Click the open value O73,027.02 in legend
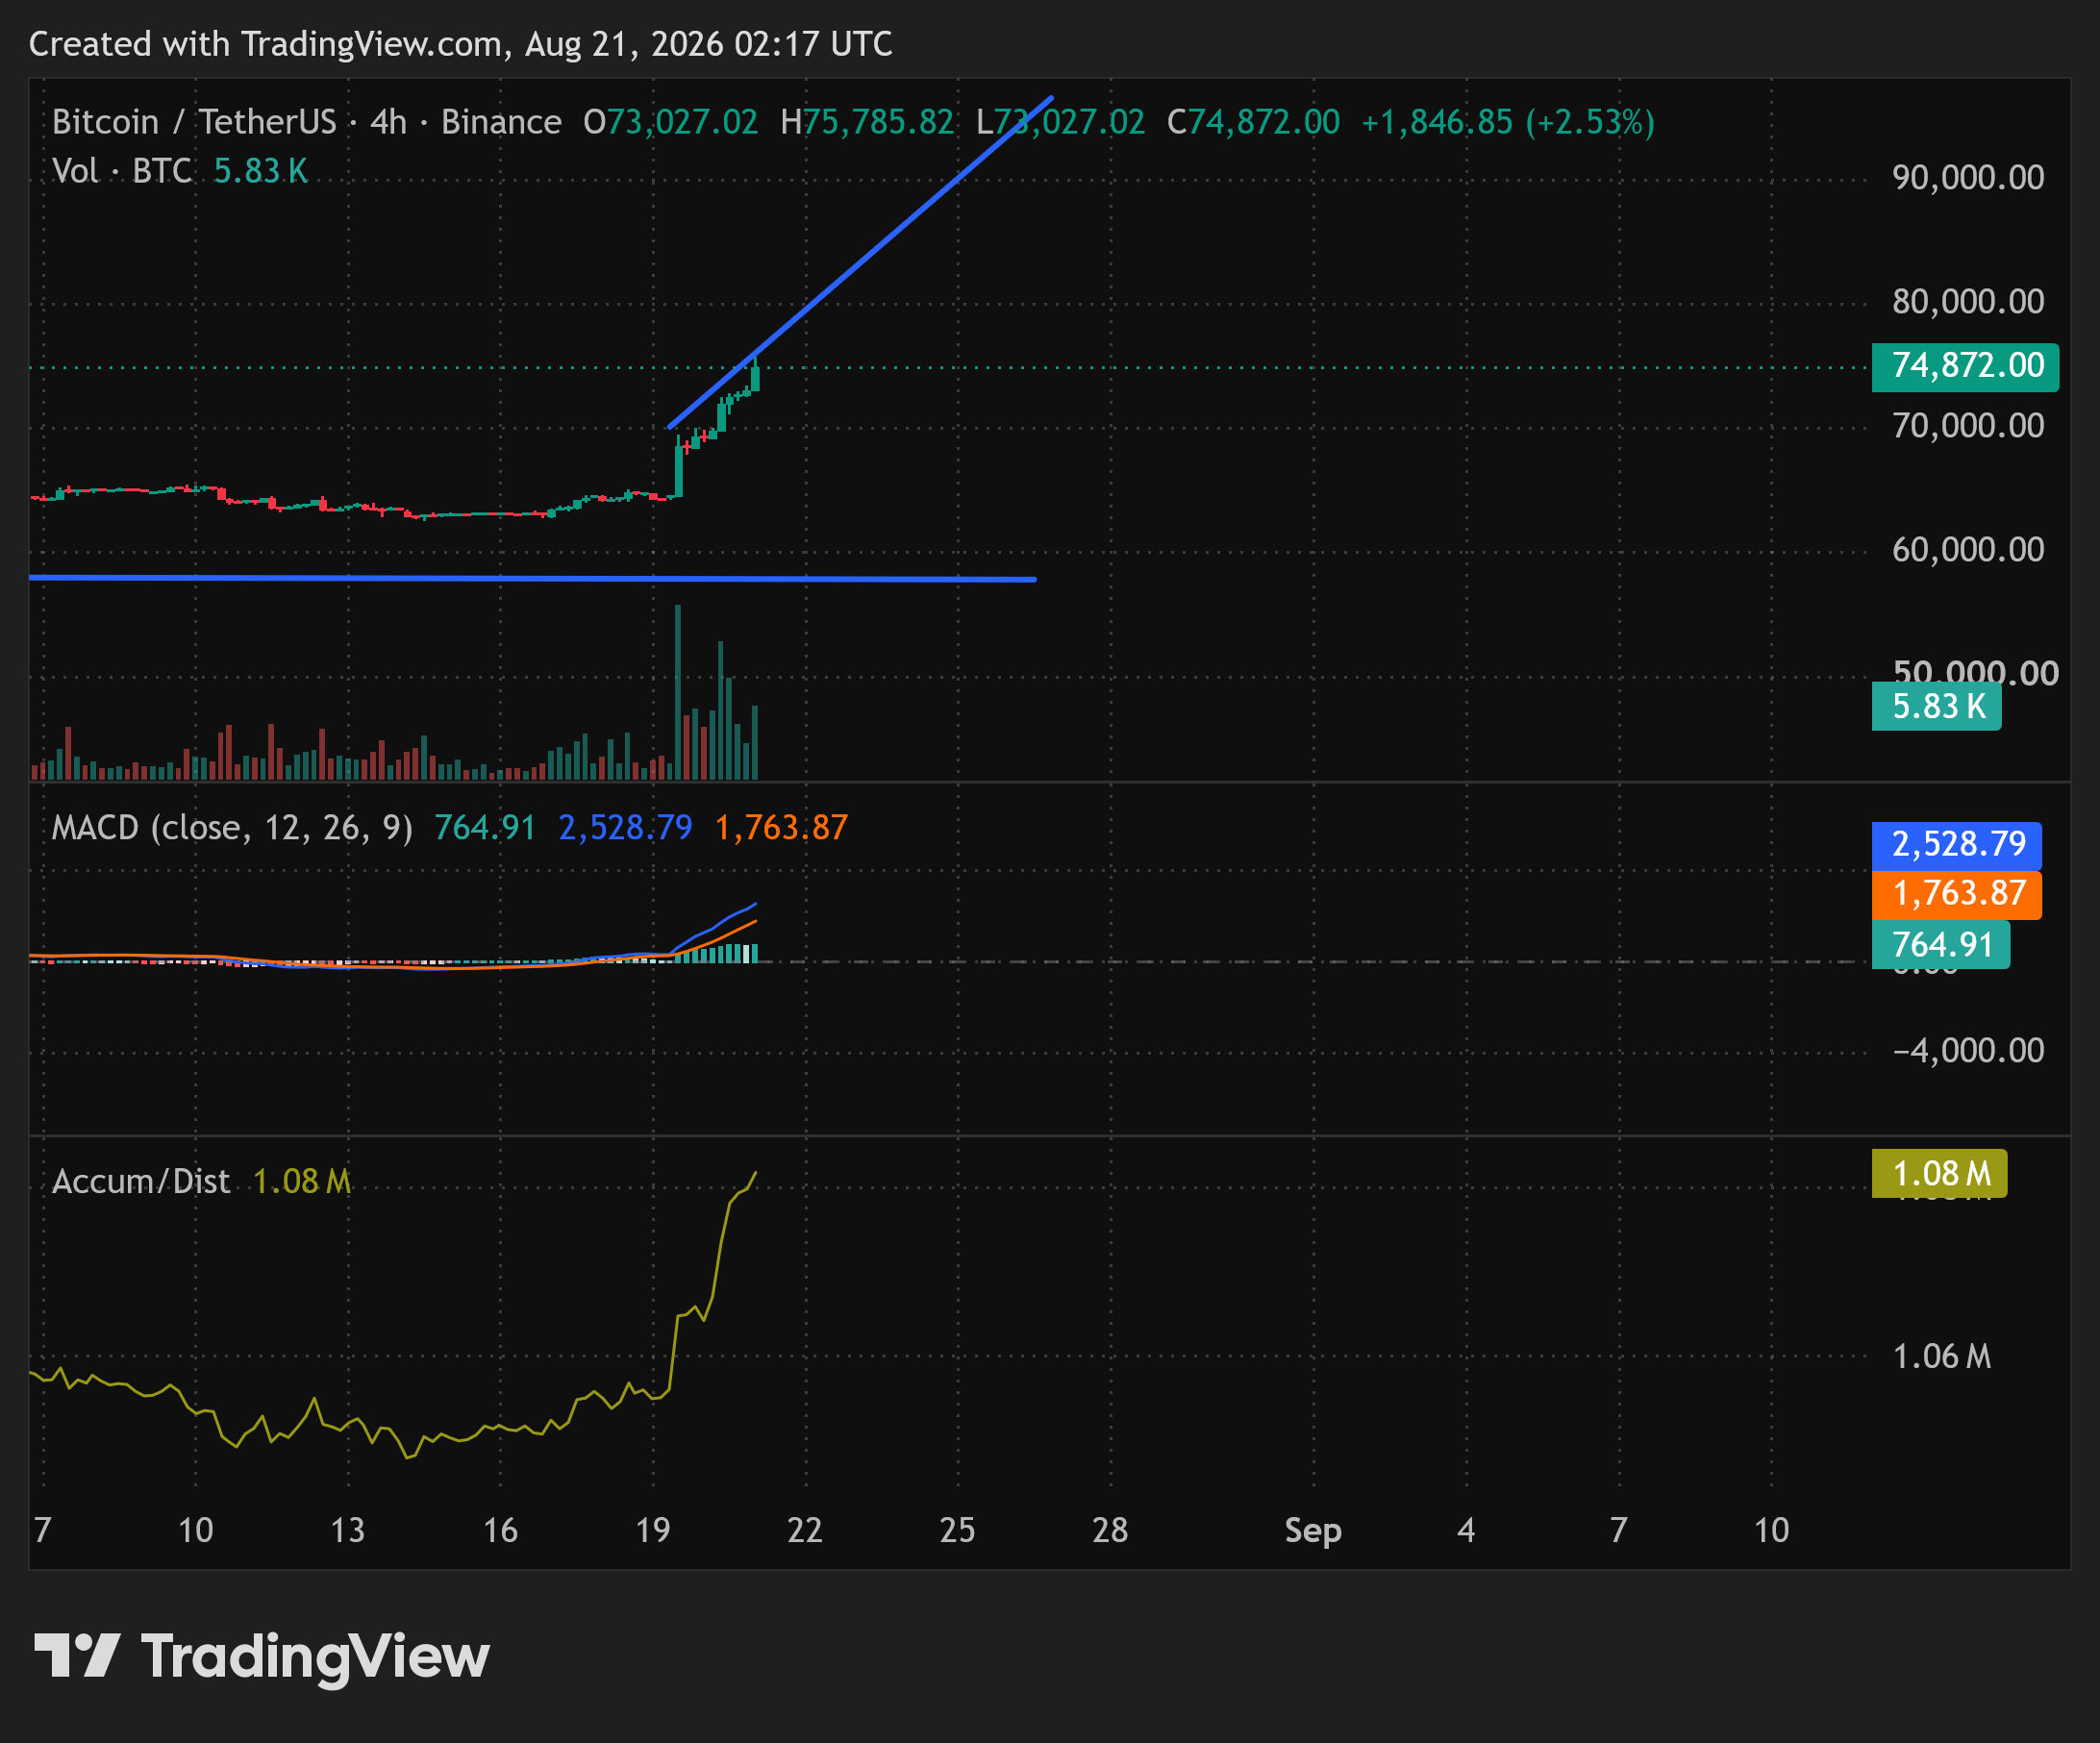This screenshot has height=1743, width=2100. 671,122
